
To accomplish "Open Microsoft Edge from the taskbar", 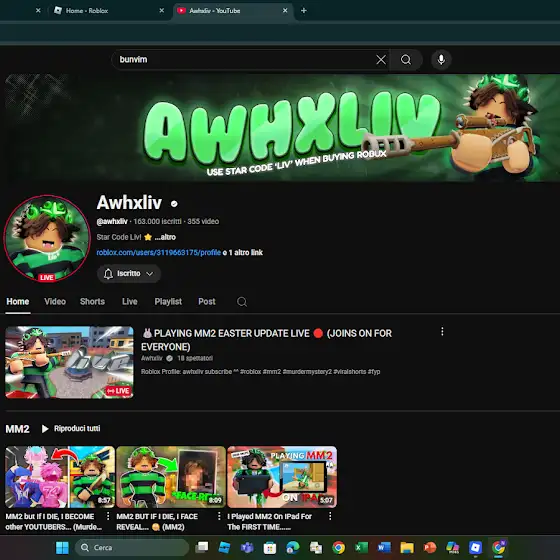I will click(292, 548).
